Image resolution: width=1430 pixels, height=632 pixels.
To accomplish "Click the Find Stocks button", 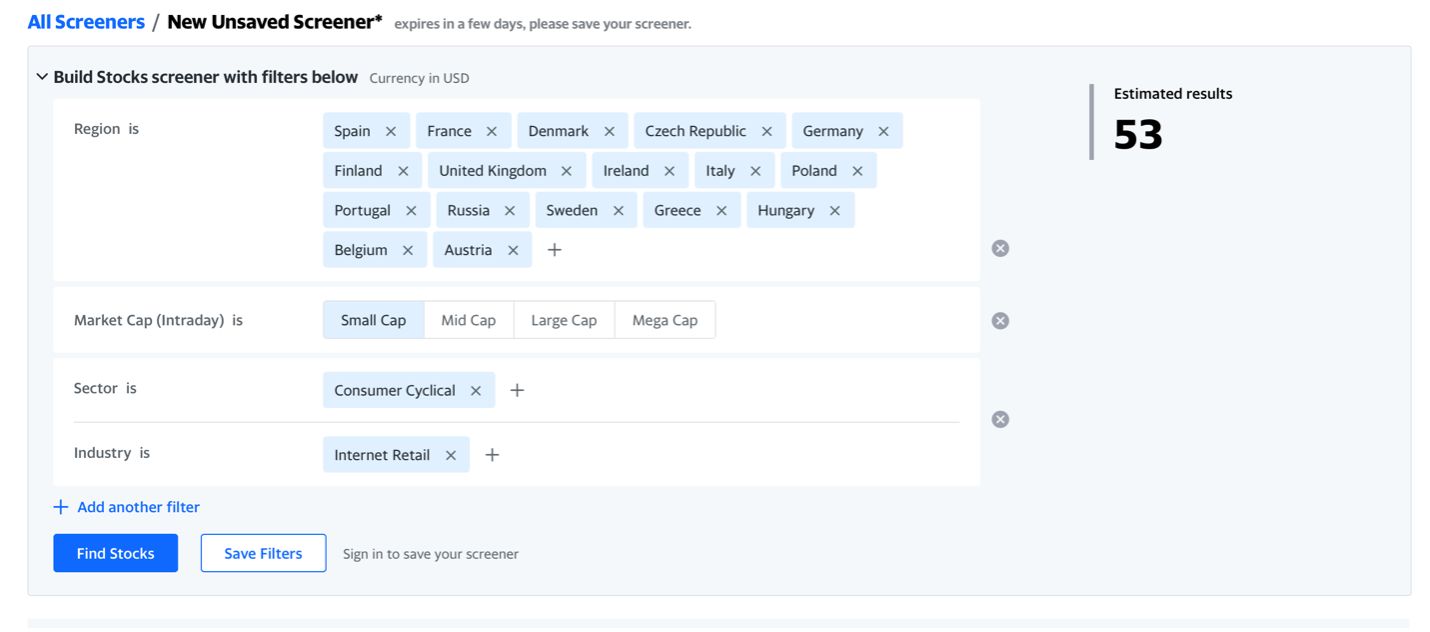I will coord(115,553).
